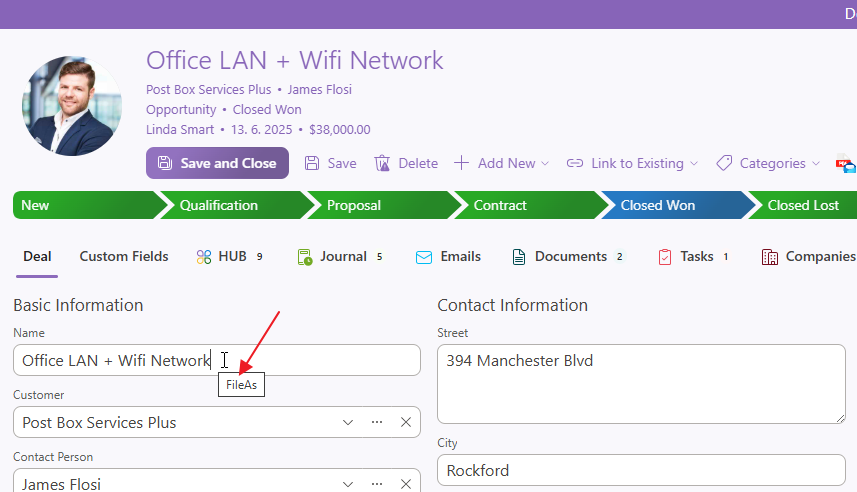857x492 pixels.
Task: Click the Street address text field
Action: click(x=640, y=384)
